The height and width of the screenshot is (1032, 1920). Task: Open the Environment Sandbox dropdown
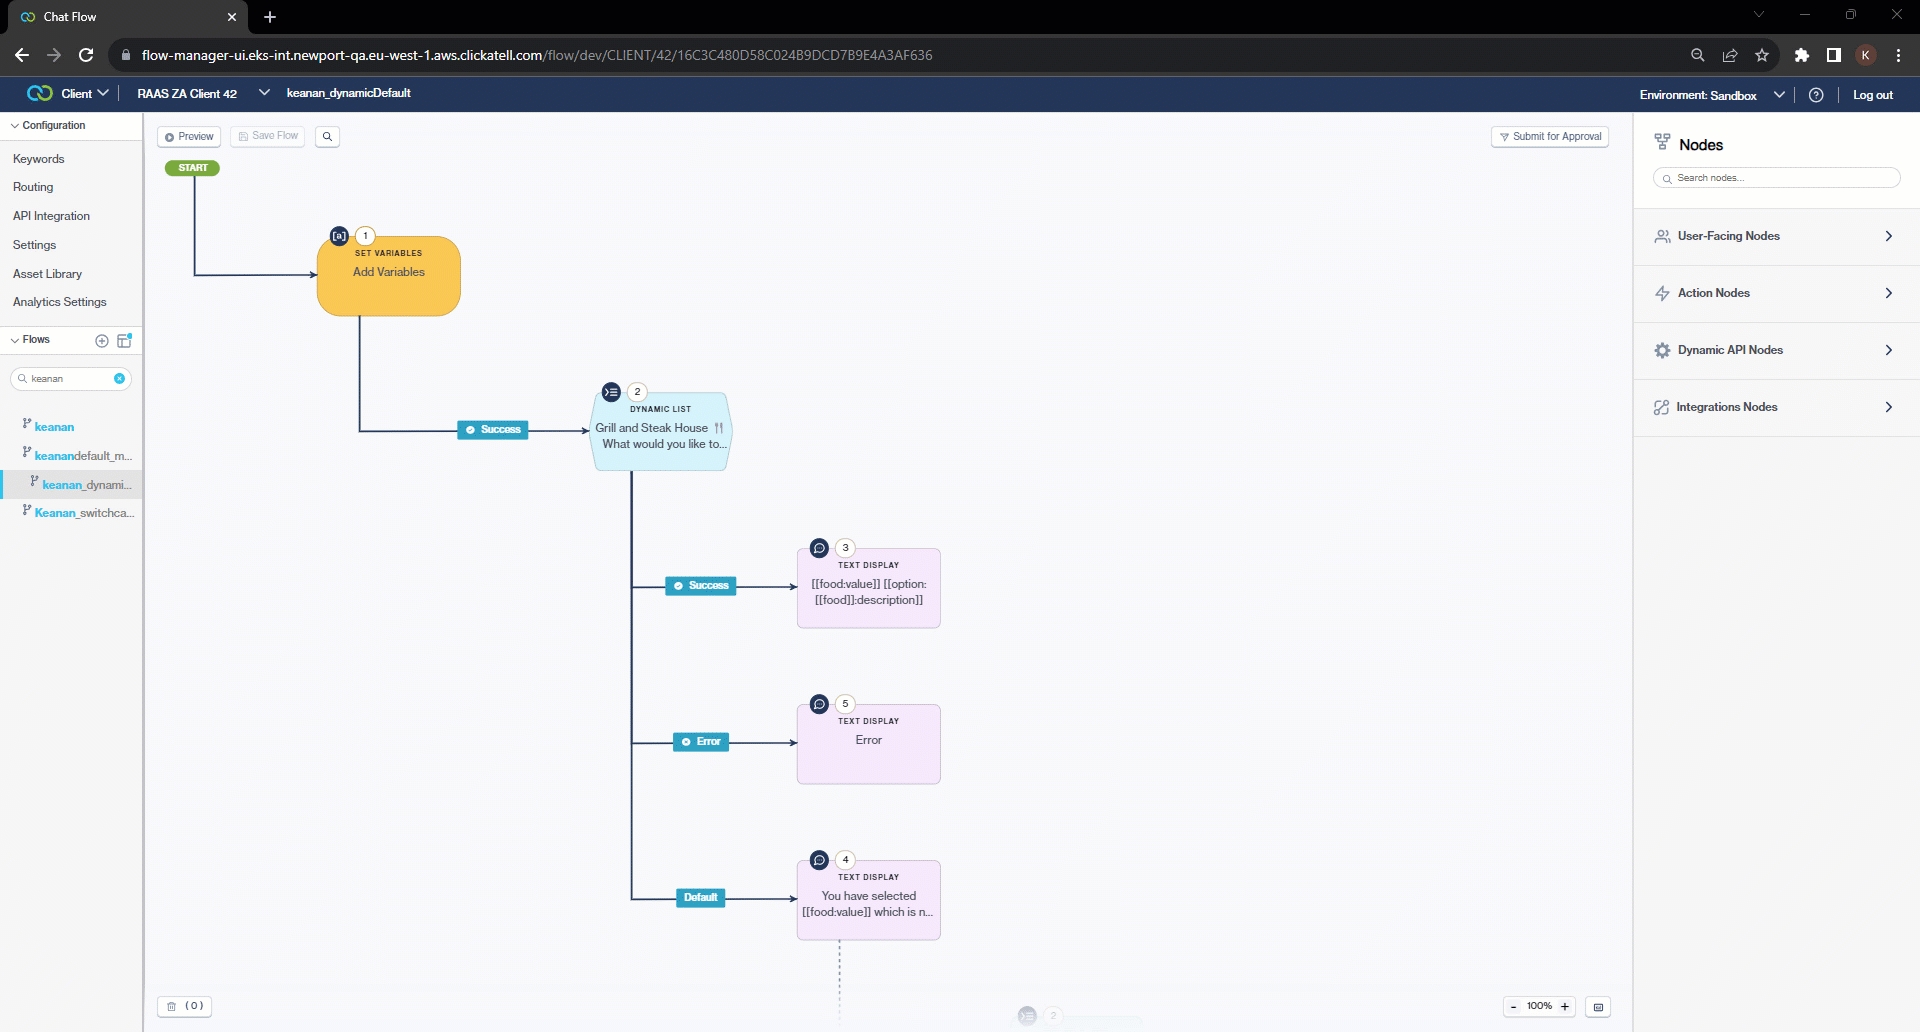click(x=1711, y=95)
